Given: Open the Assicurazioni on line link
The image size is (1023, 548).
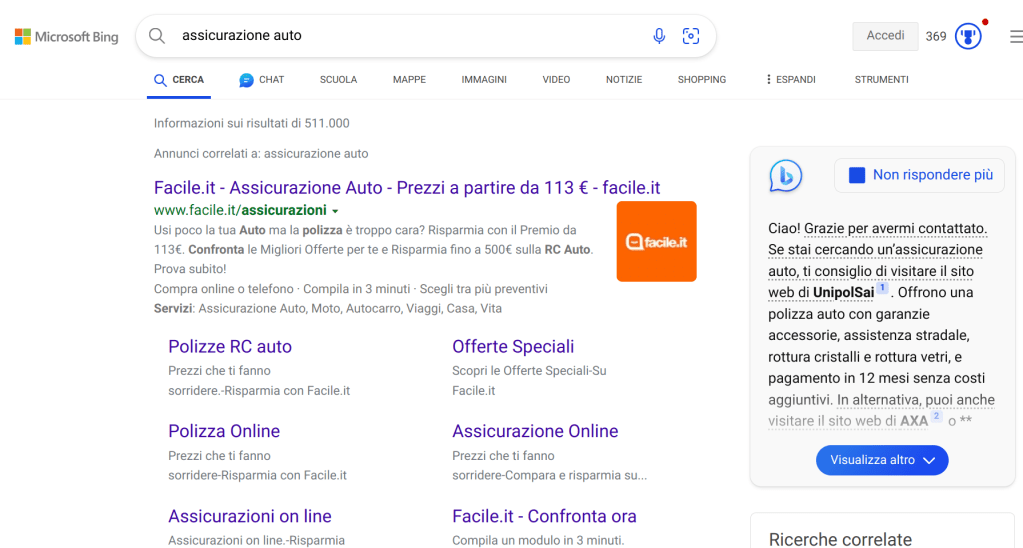Looking at the screenshot, I should coord(250,516).
